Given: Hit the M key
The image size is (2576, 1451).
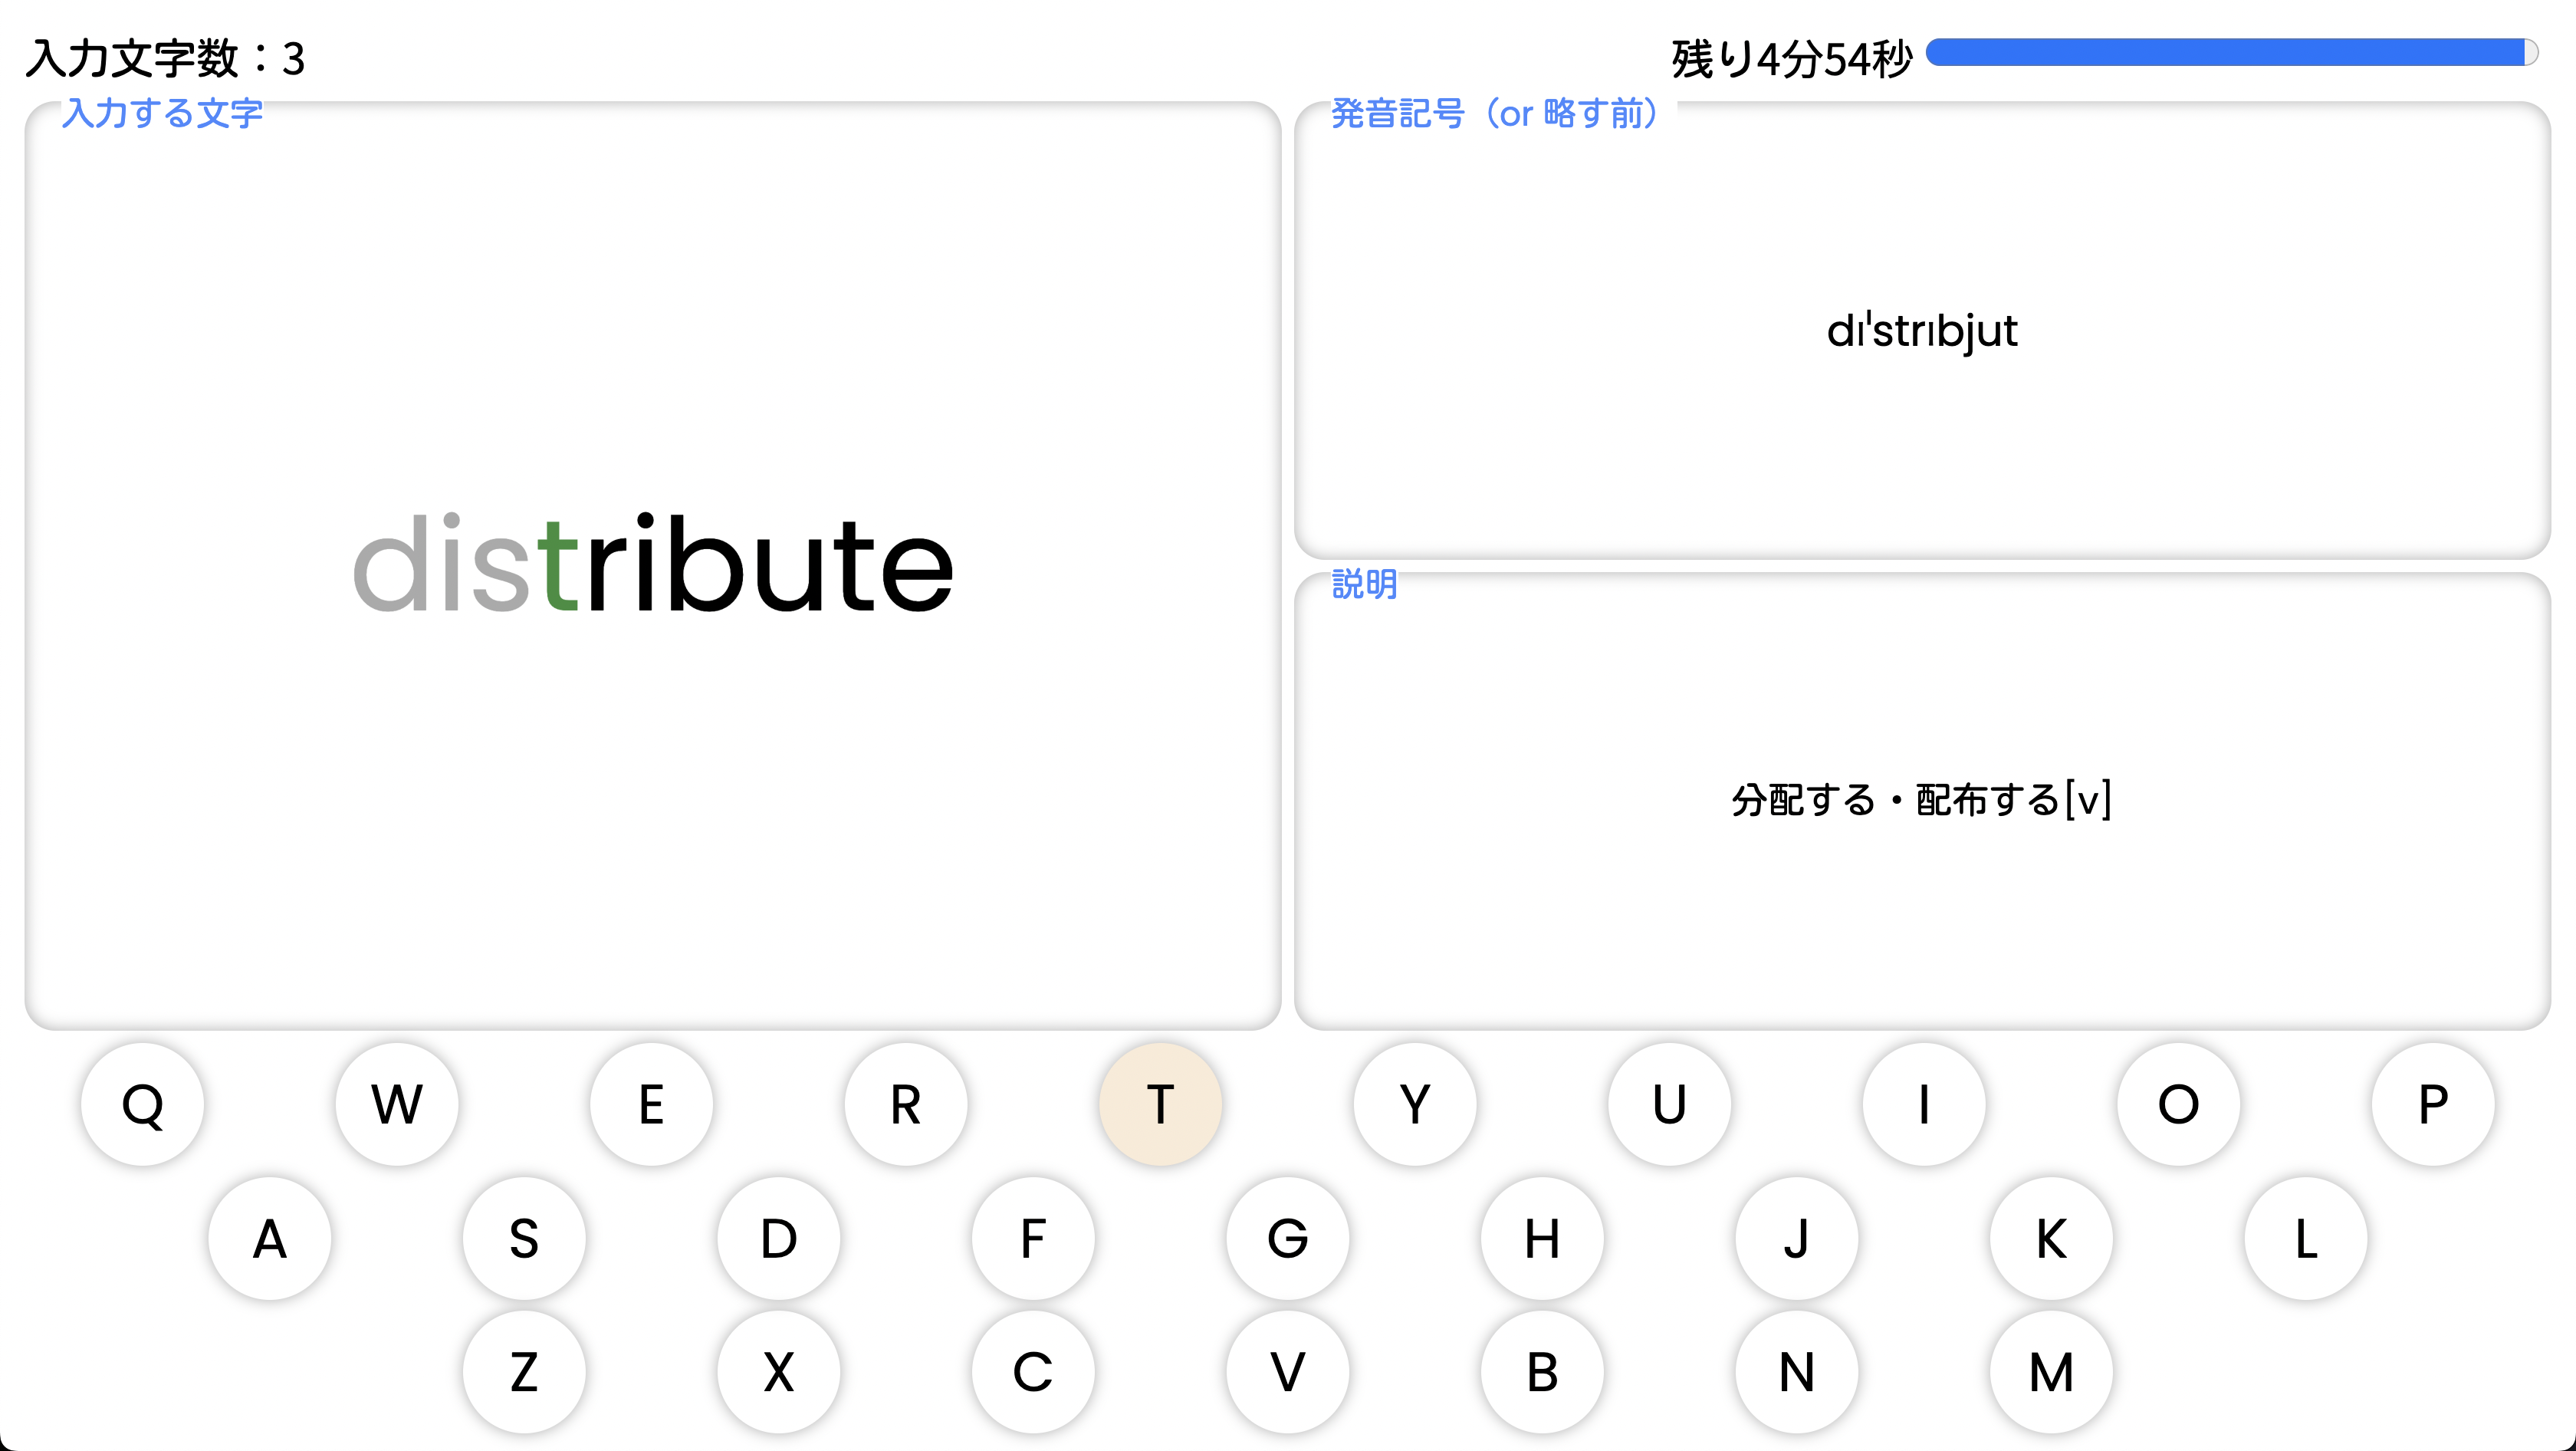Looking at the screenshot, I should pos(2051,1372).
